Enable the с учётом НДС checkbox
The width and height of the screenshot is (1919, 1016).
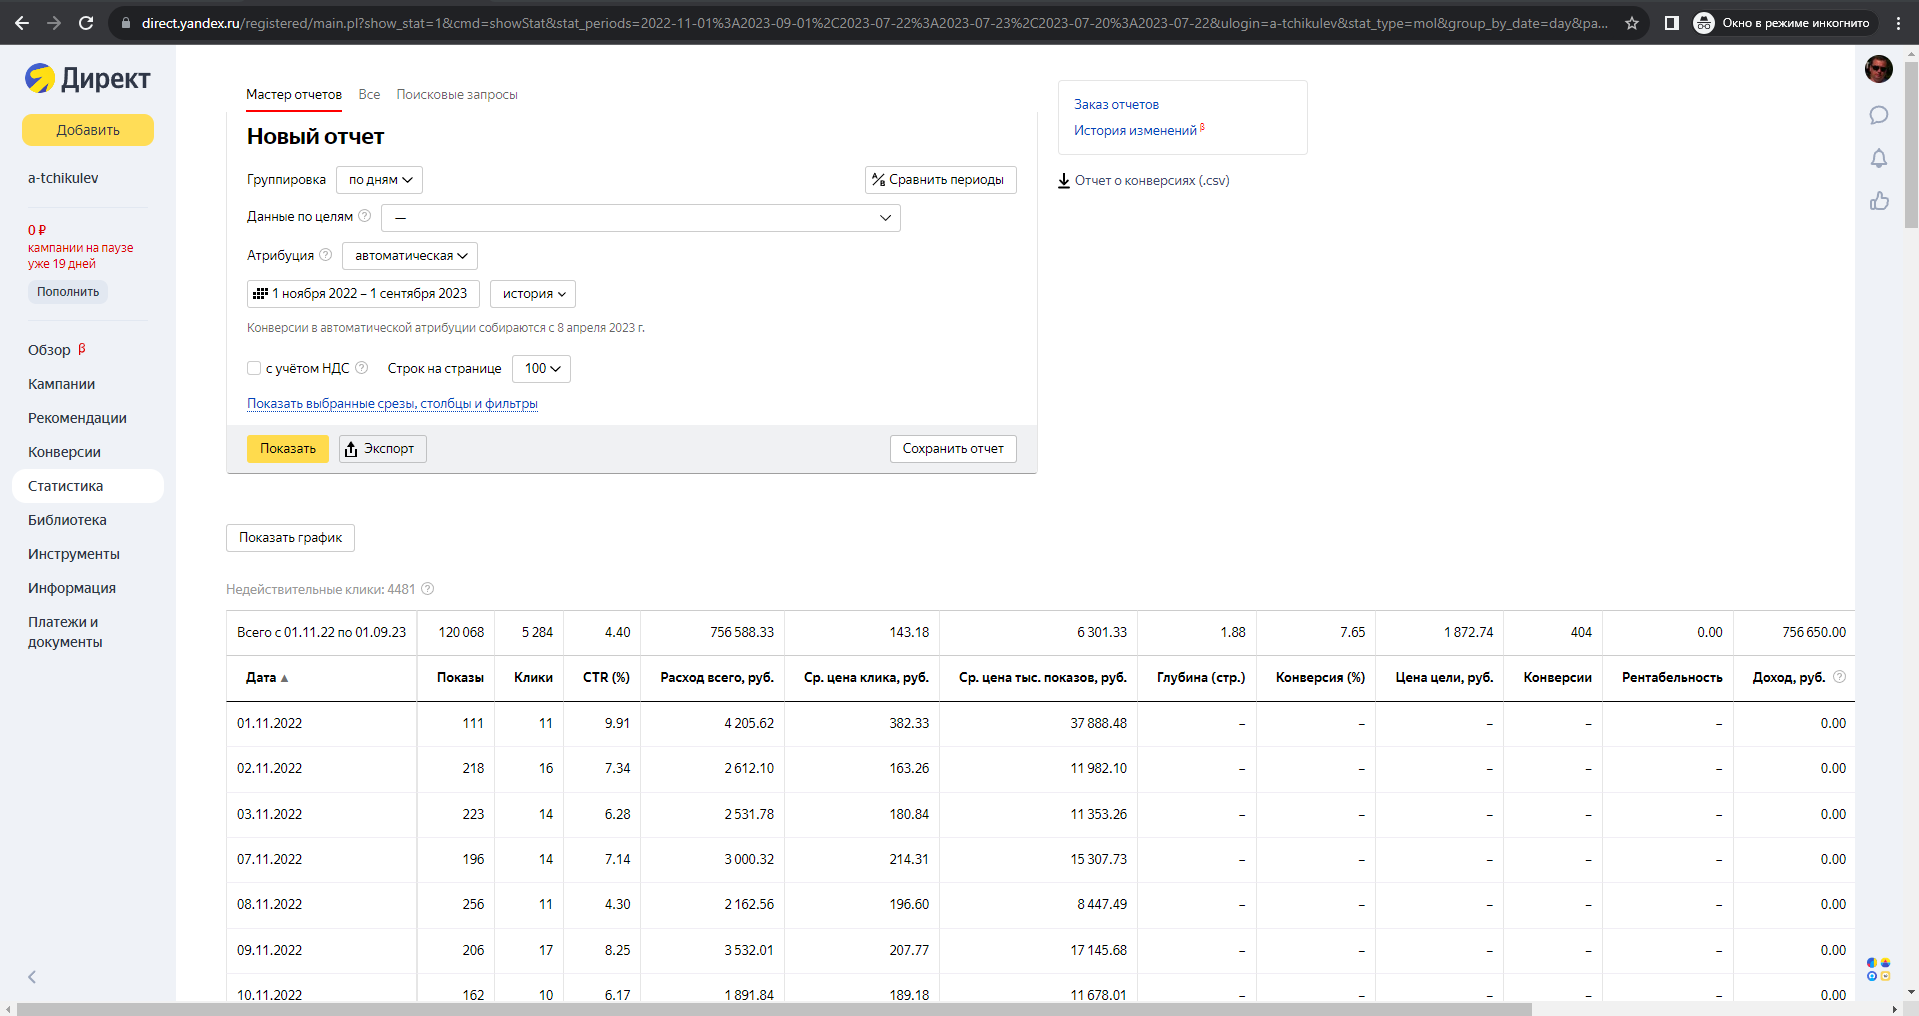coord(254,368)
